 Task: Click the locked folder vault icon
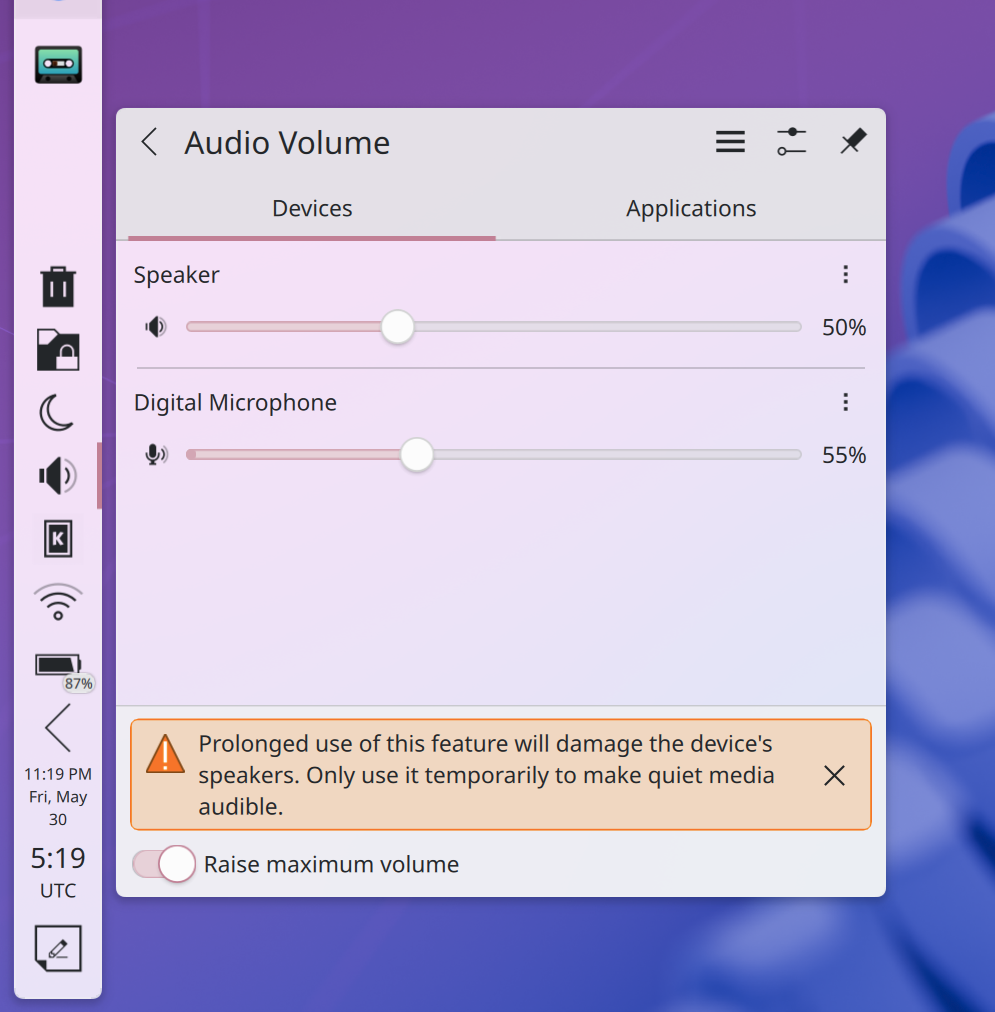(58, 350)
